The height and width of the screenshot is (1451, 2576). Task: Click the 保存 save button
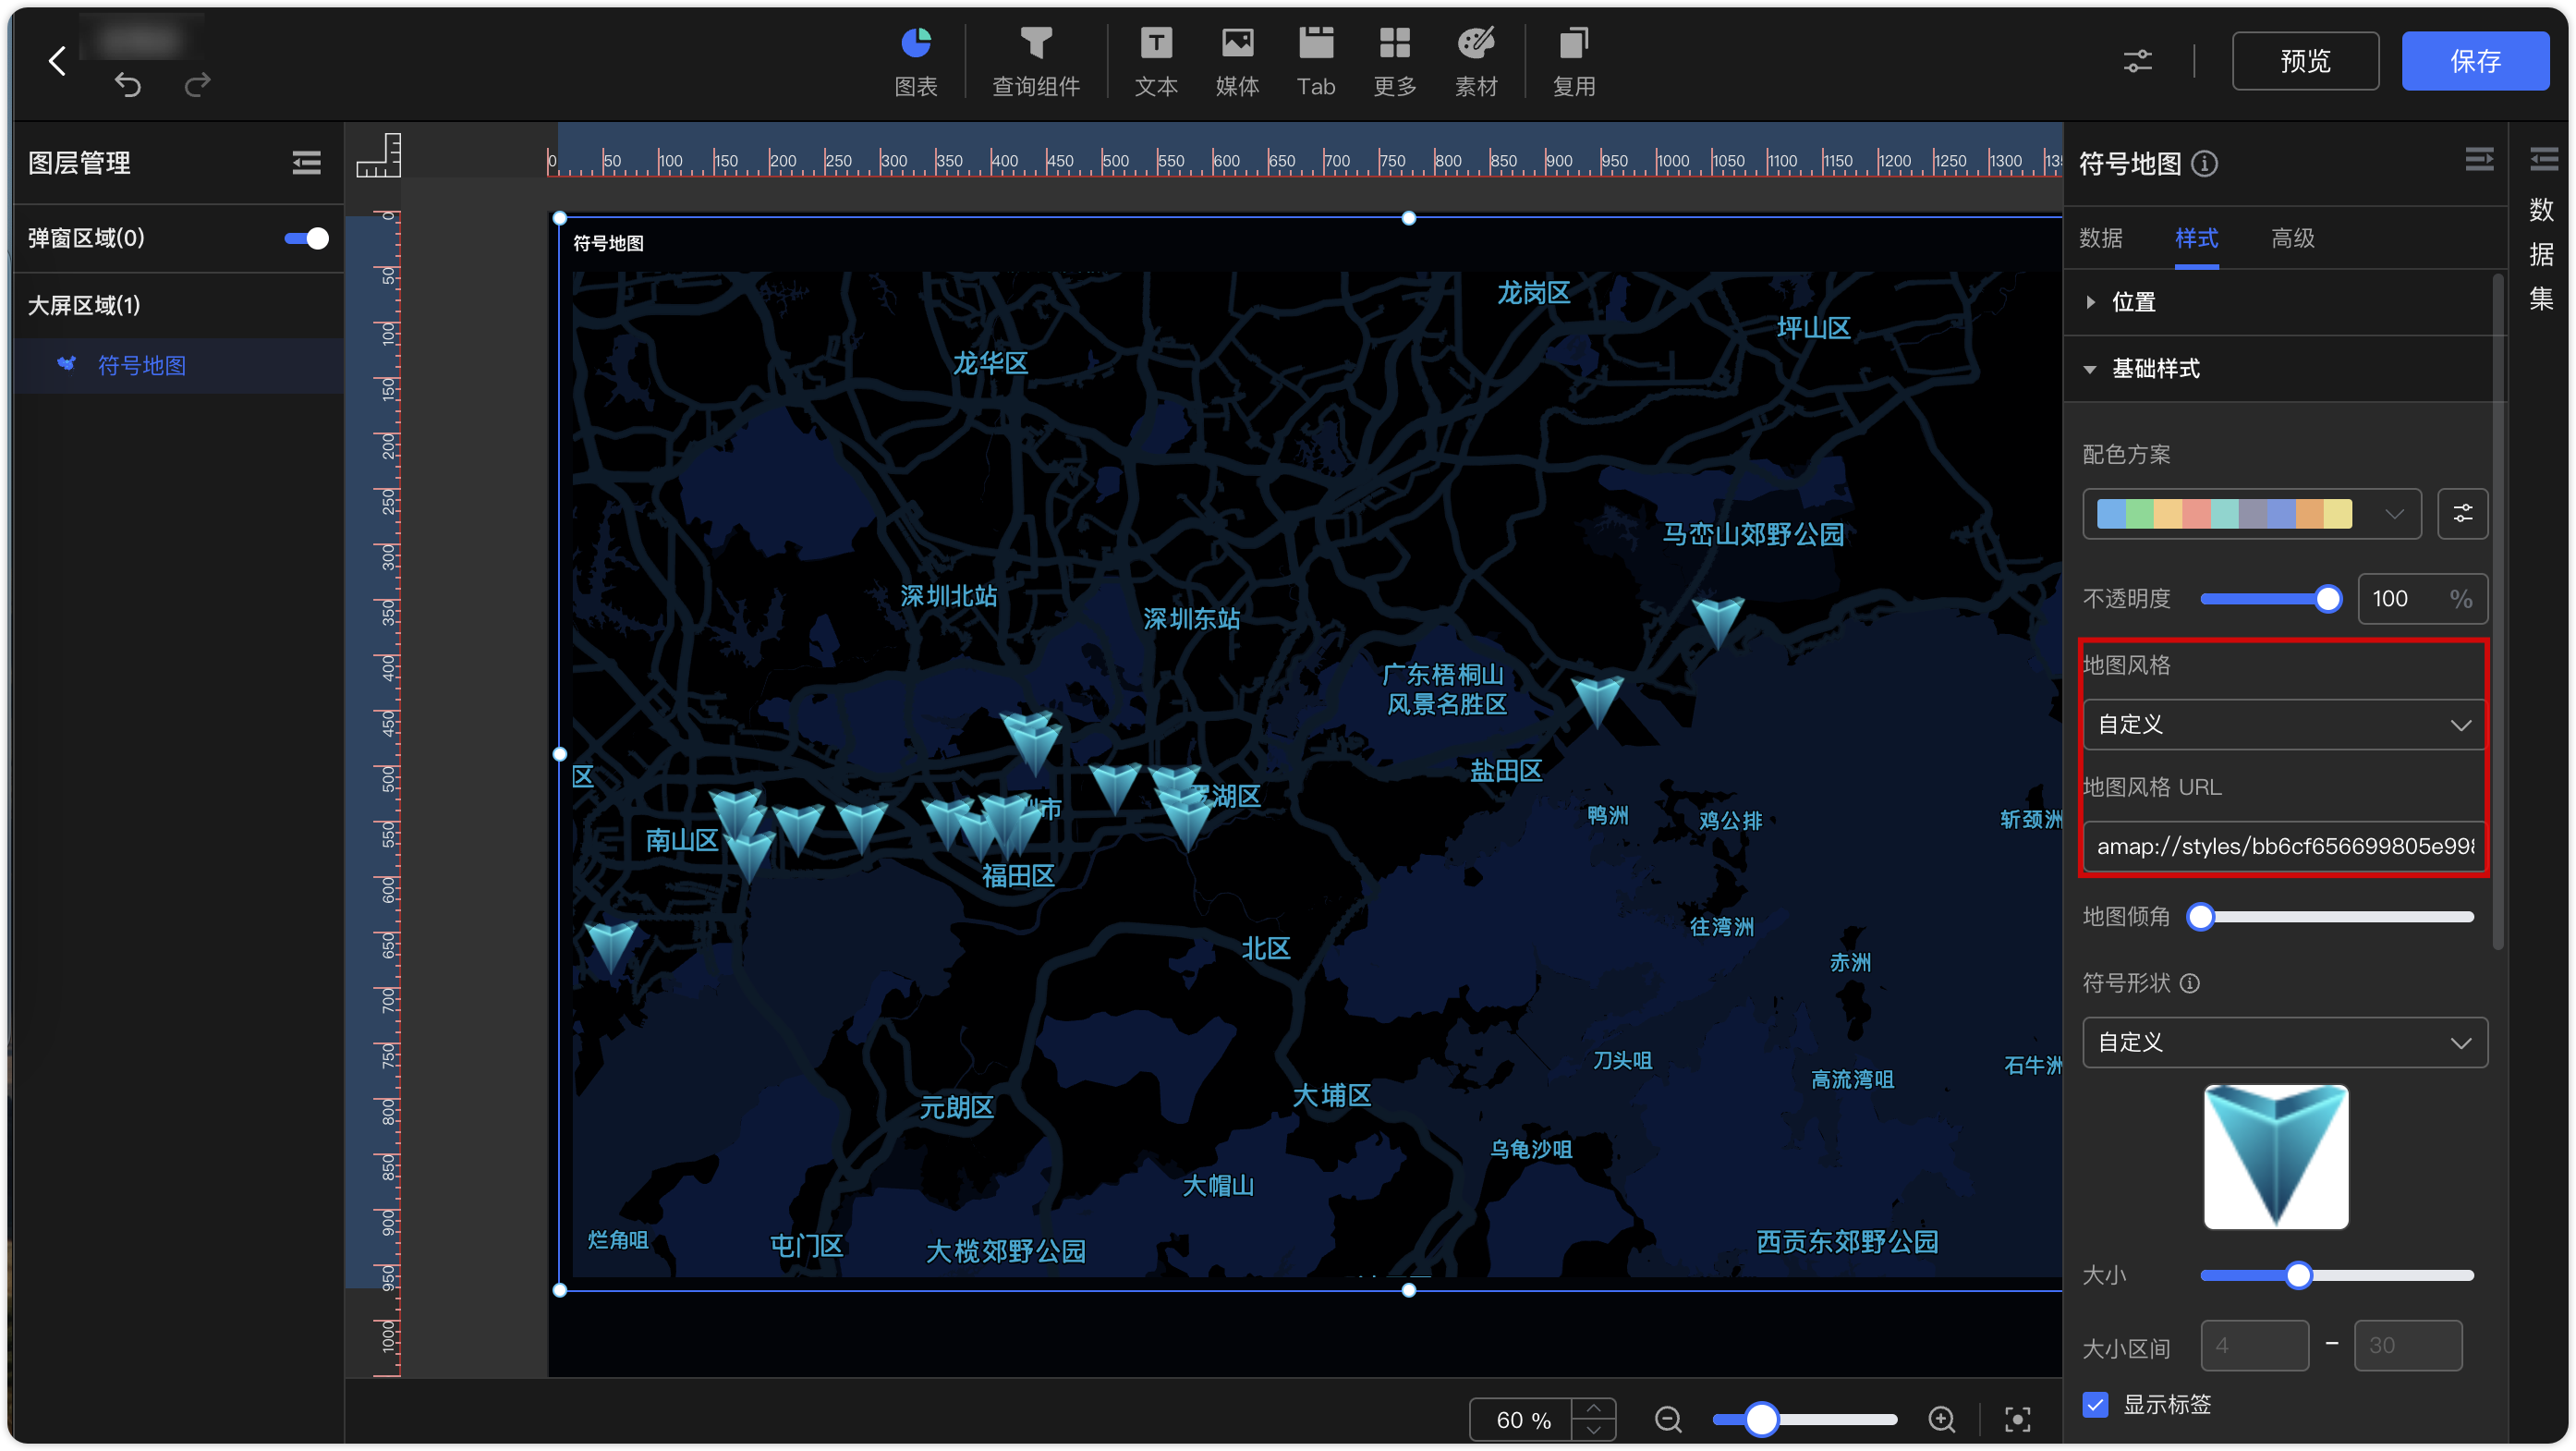pyautogui.click(x=2475, y=61)
